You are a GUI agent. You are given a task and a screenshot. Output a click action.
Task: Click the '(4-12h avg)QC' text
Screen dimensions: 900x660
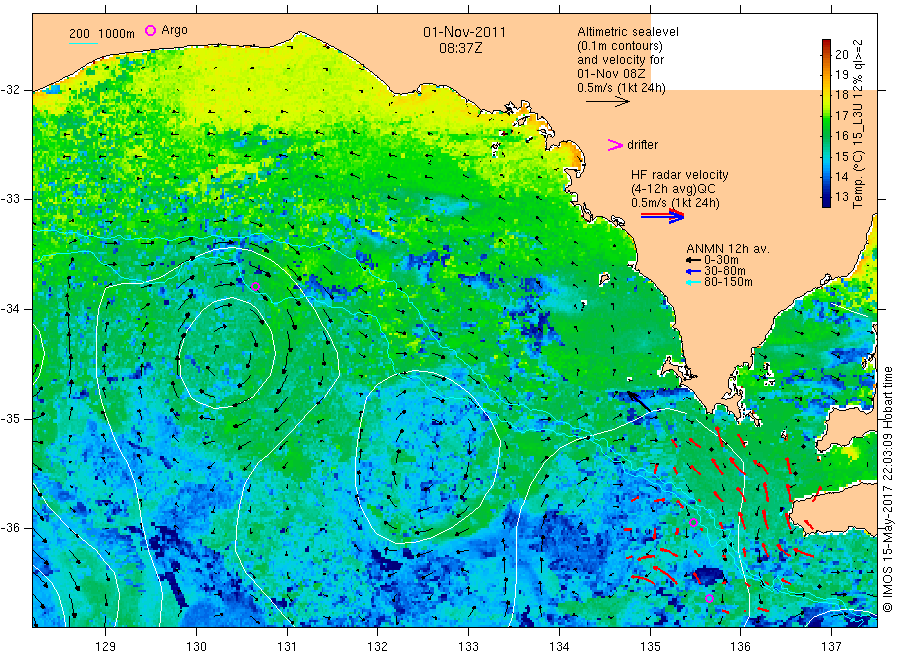pyautogui.click(x=673, y=189)
